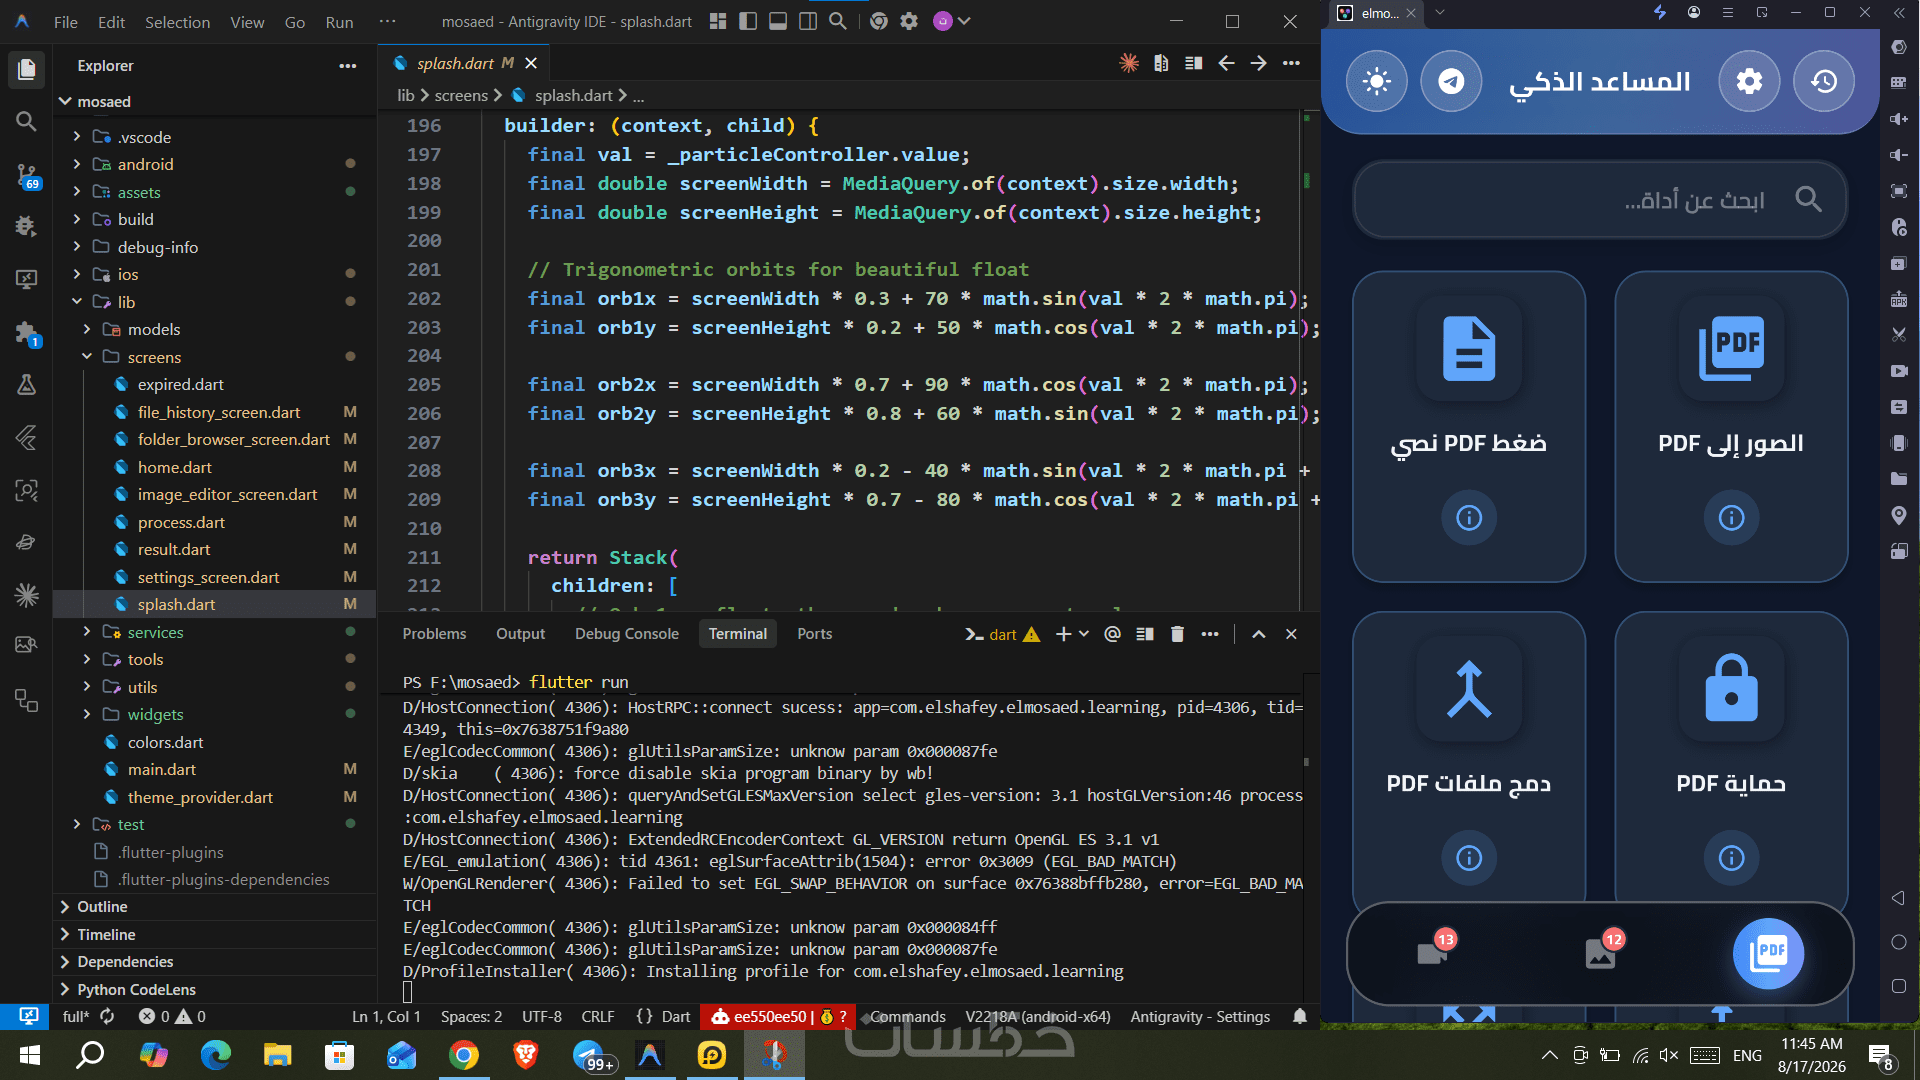Focus the ابحث عن أداة search field
The width and height of the screenshot is (1920, 1080).
tap(1600, 200)
